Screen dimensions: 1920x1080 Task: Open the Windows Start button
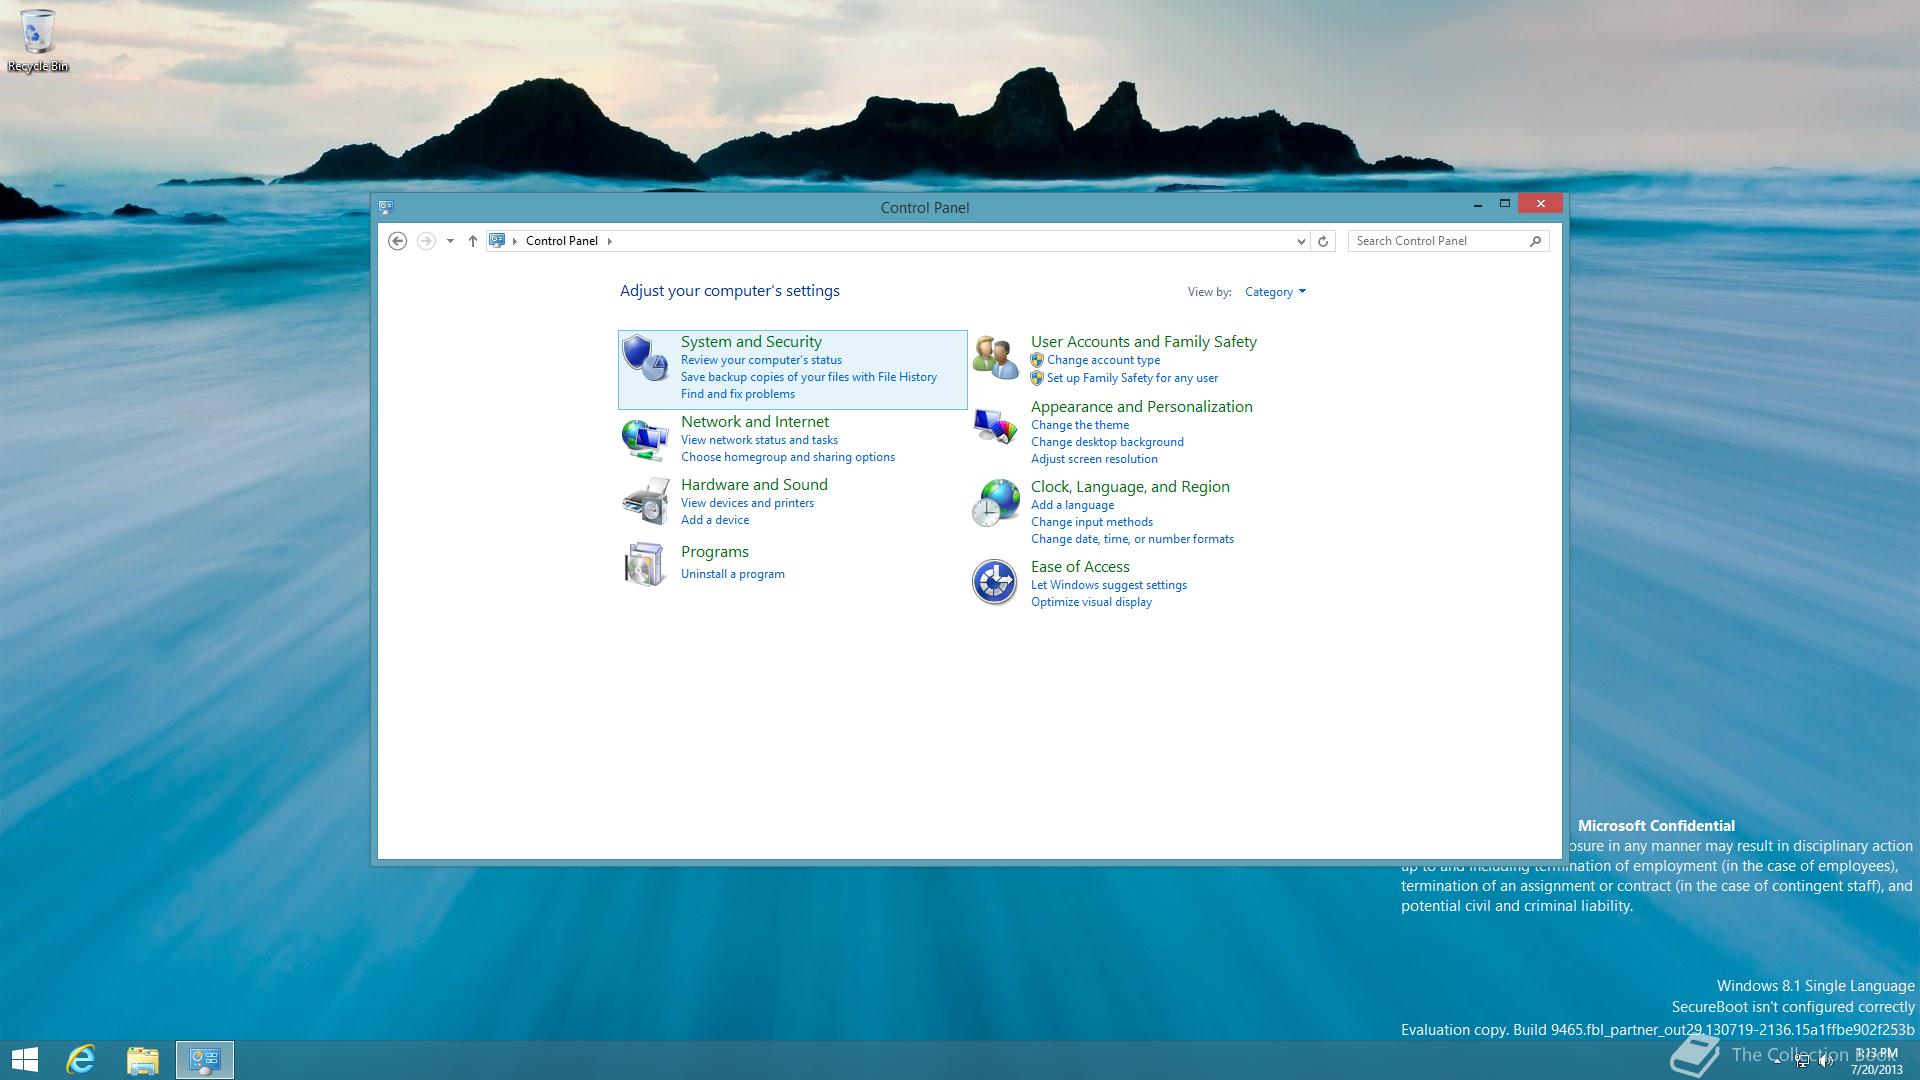pyautogui.click(x=25, y=1059)
